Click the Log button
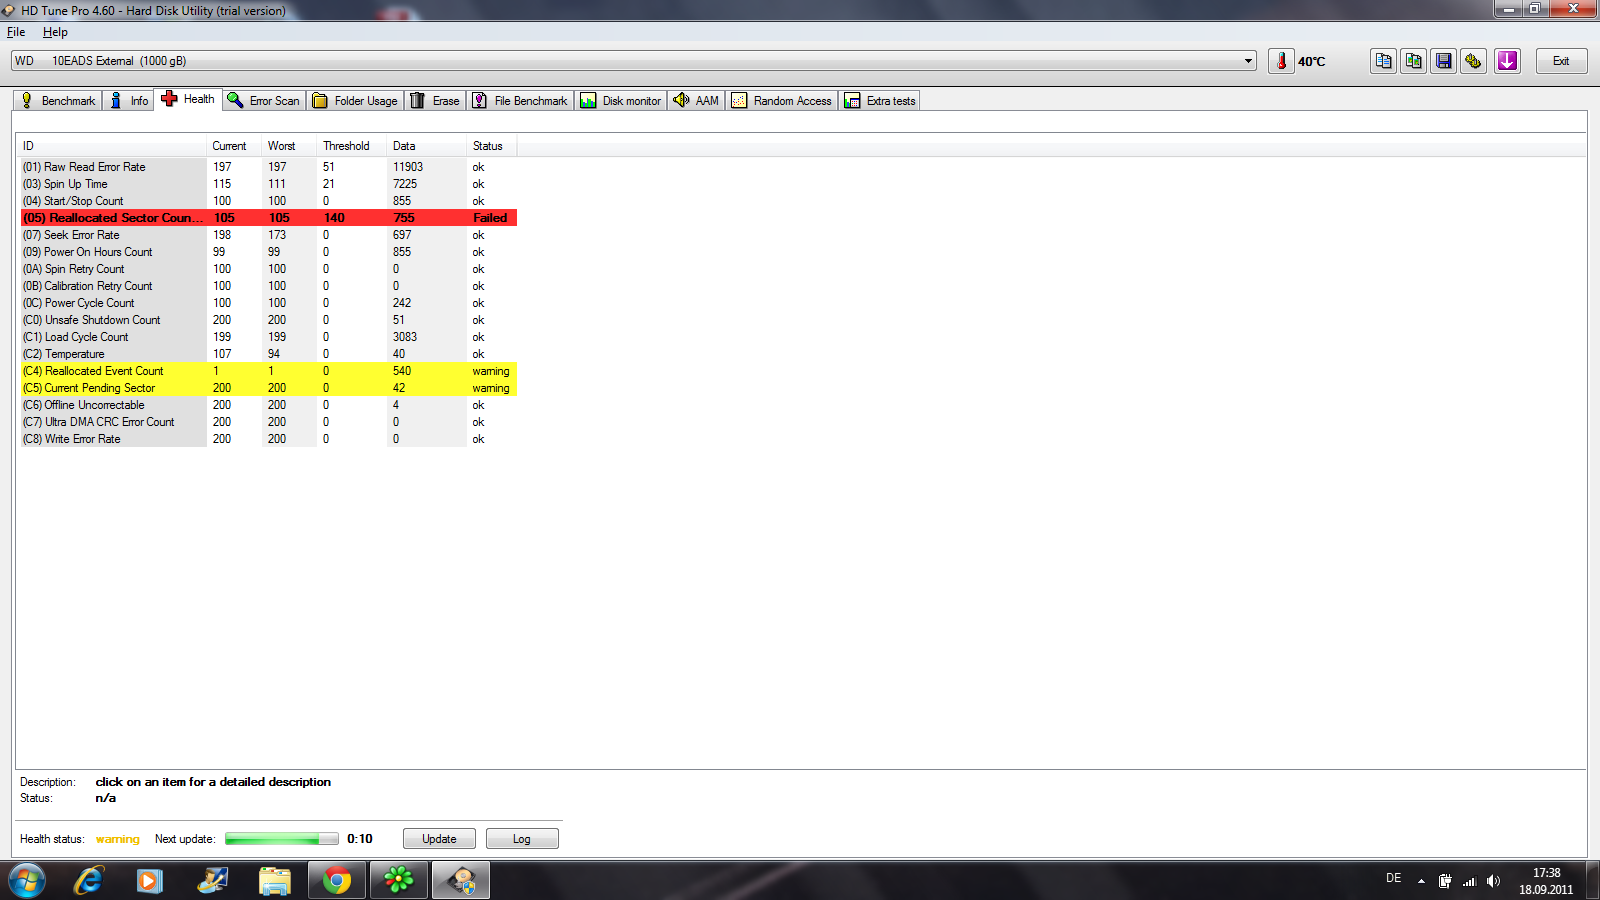This screenshot has width=1600, height=900. (x=522, y=839)
